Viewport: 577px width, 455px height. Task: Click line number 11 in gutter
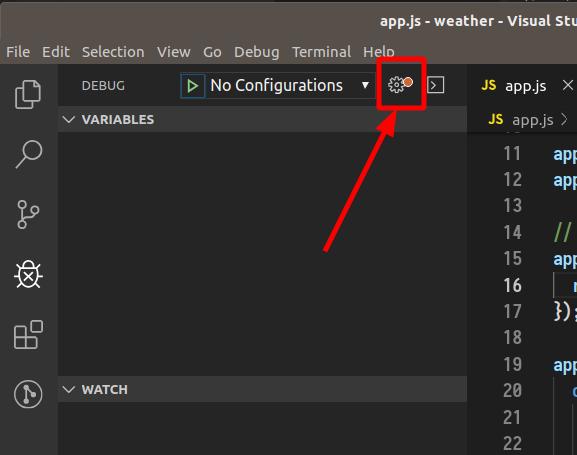(512, 154)
